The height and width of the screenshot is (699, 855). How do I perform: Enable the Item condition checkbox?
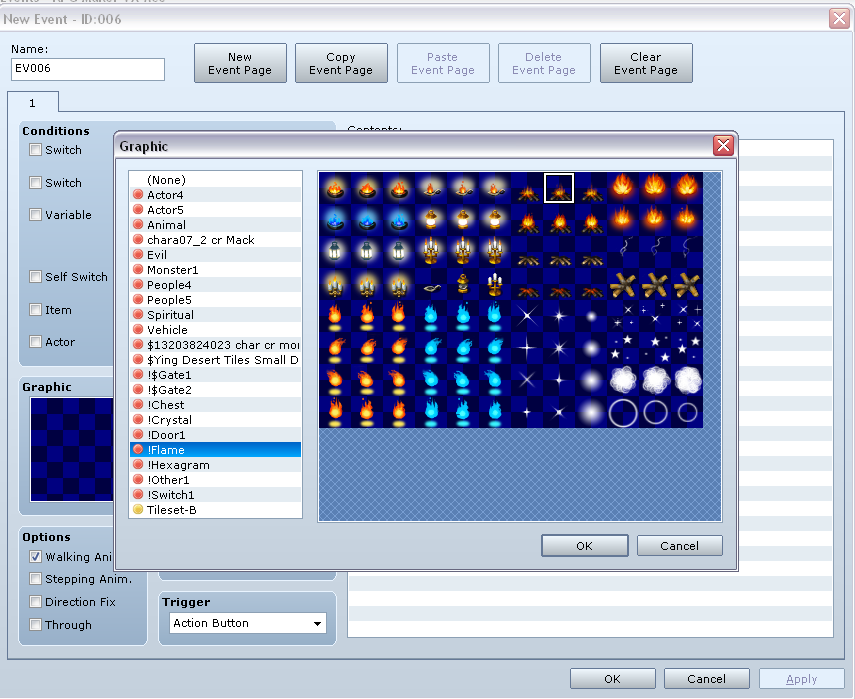[35, 310]
